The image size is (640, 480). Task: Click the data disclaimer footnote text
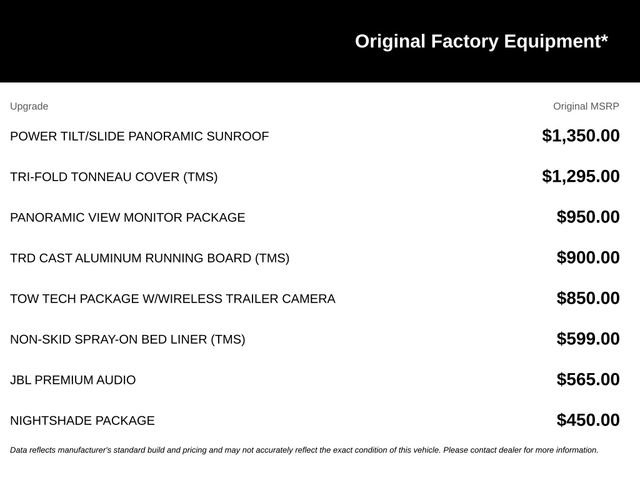click(304, 450)
